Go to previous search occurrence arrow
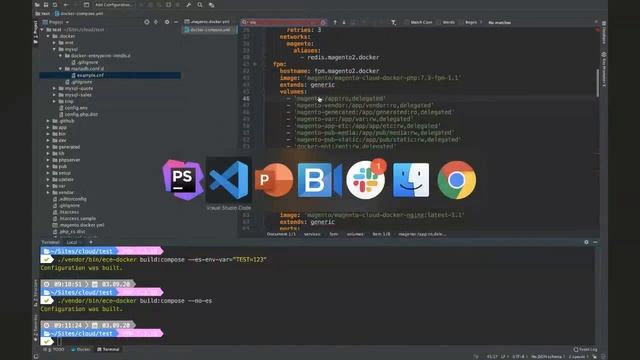640x360 pixels. (335, 22)
